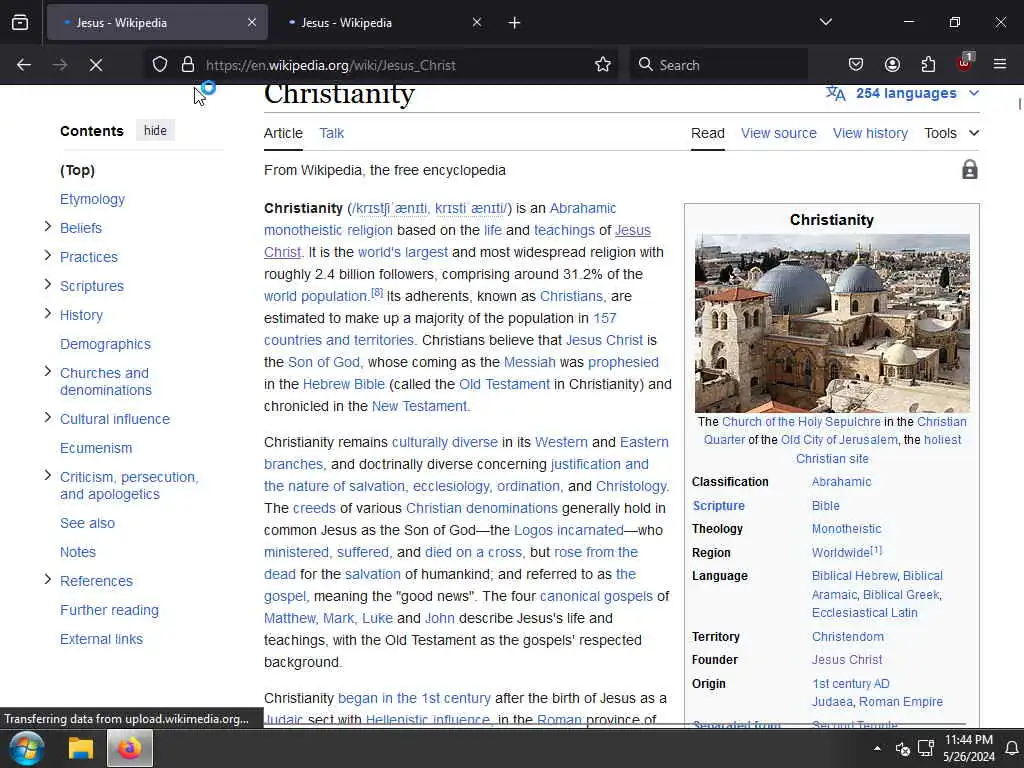Select the Read tab

click(708, 133)
